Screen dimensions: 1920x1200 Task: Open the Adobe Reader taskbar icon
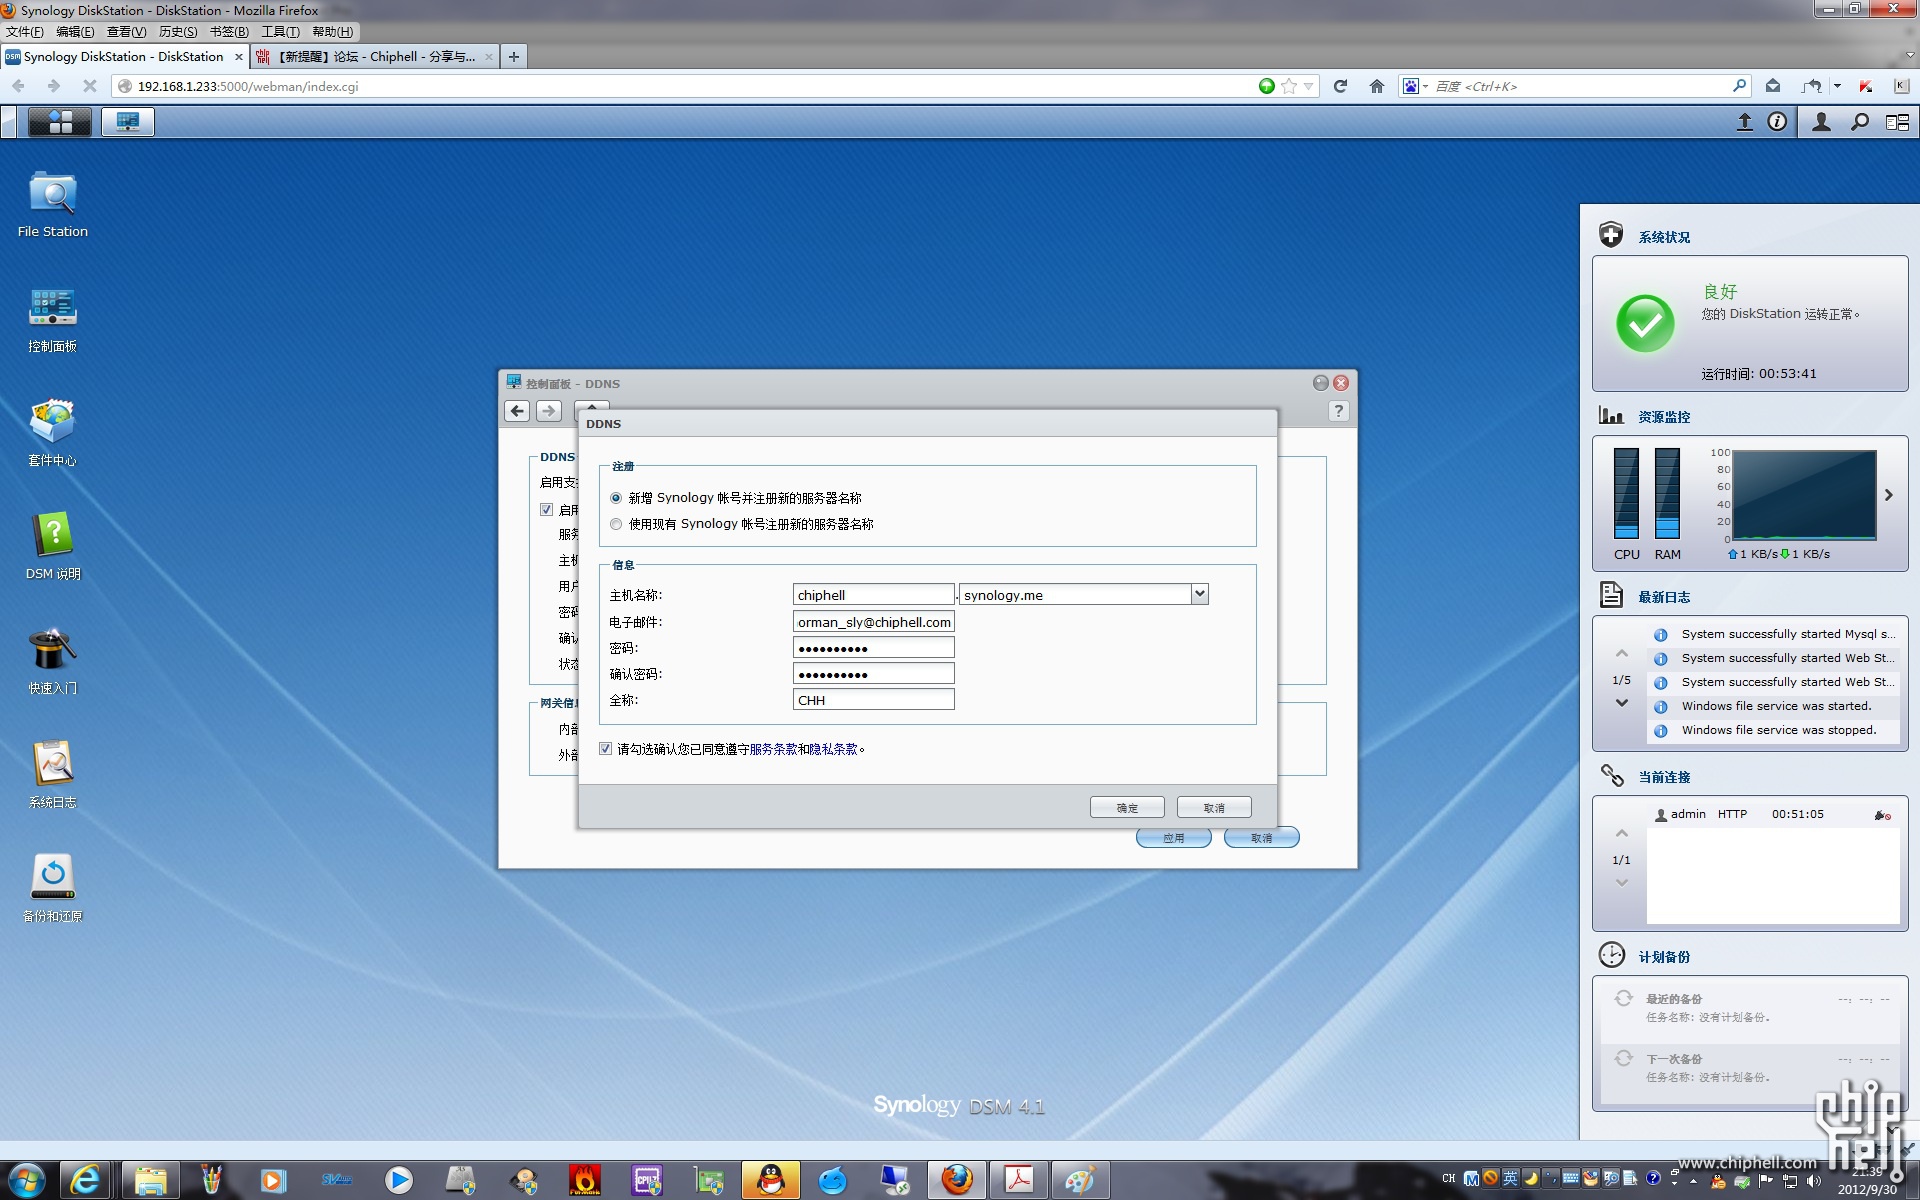click(1018, 1181)
